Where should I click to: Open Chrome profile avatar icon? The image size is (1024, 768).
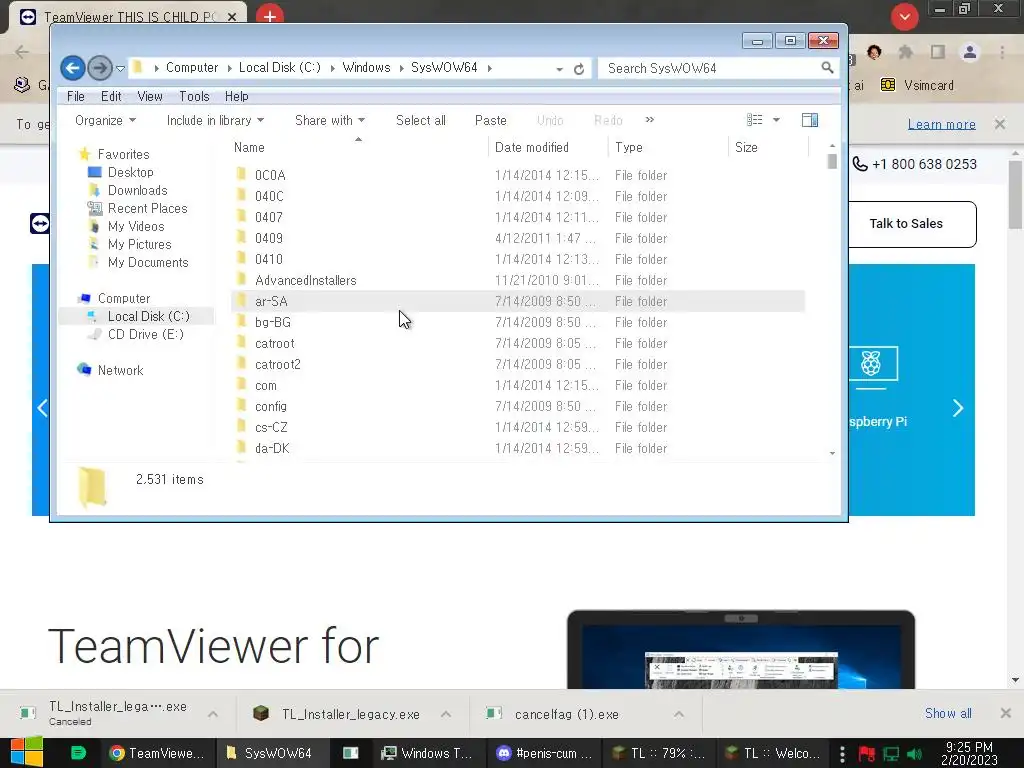click(970, 52)
